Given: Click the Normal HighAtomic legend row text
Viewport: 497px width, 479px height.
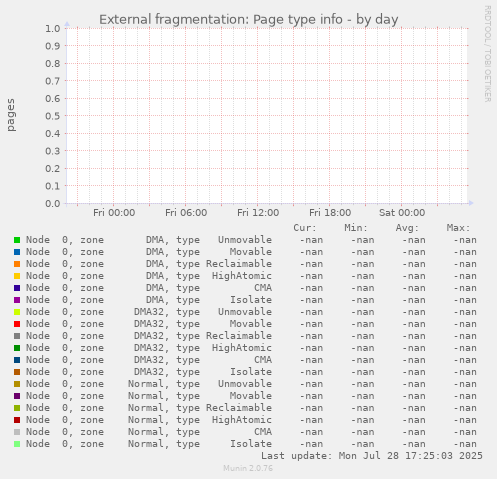Looking at the screenshot, I should pyautogui.click(x=149, y=420).
